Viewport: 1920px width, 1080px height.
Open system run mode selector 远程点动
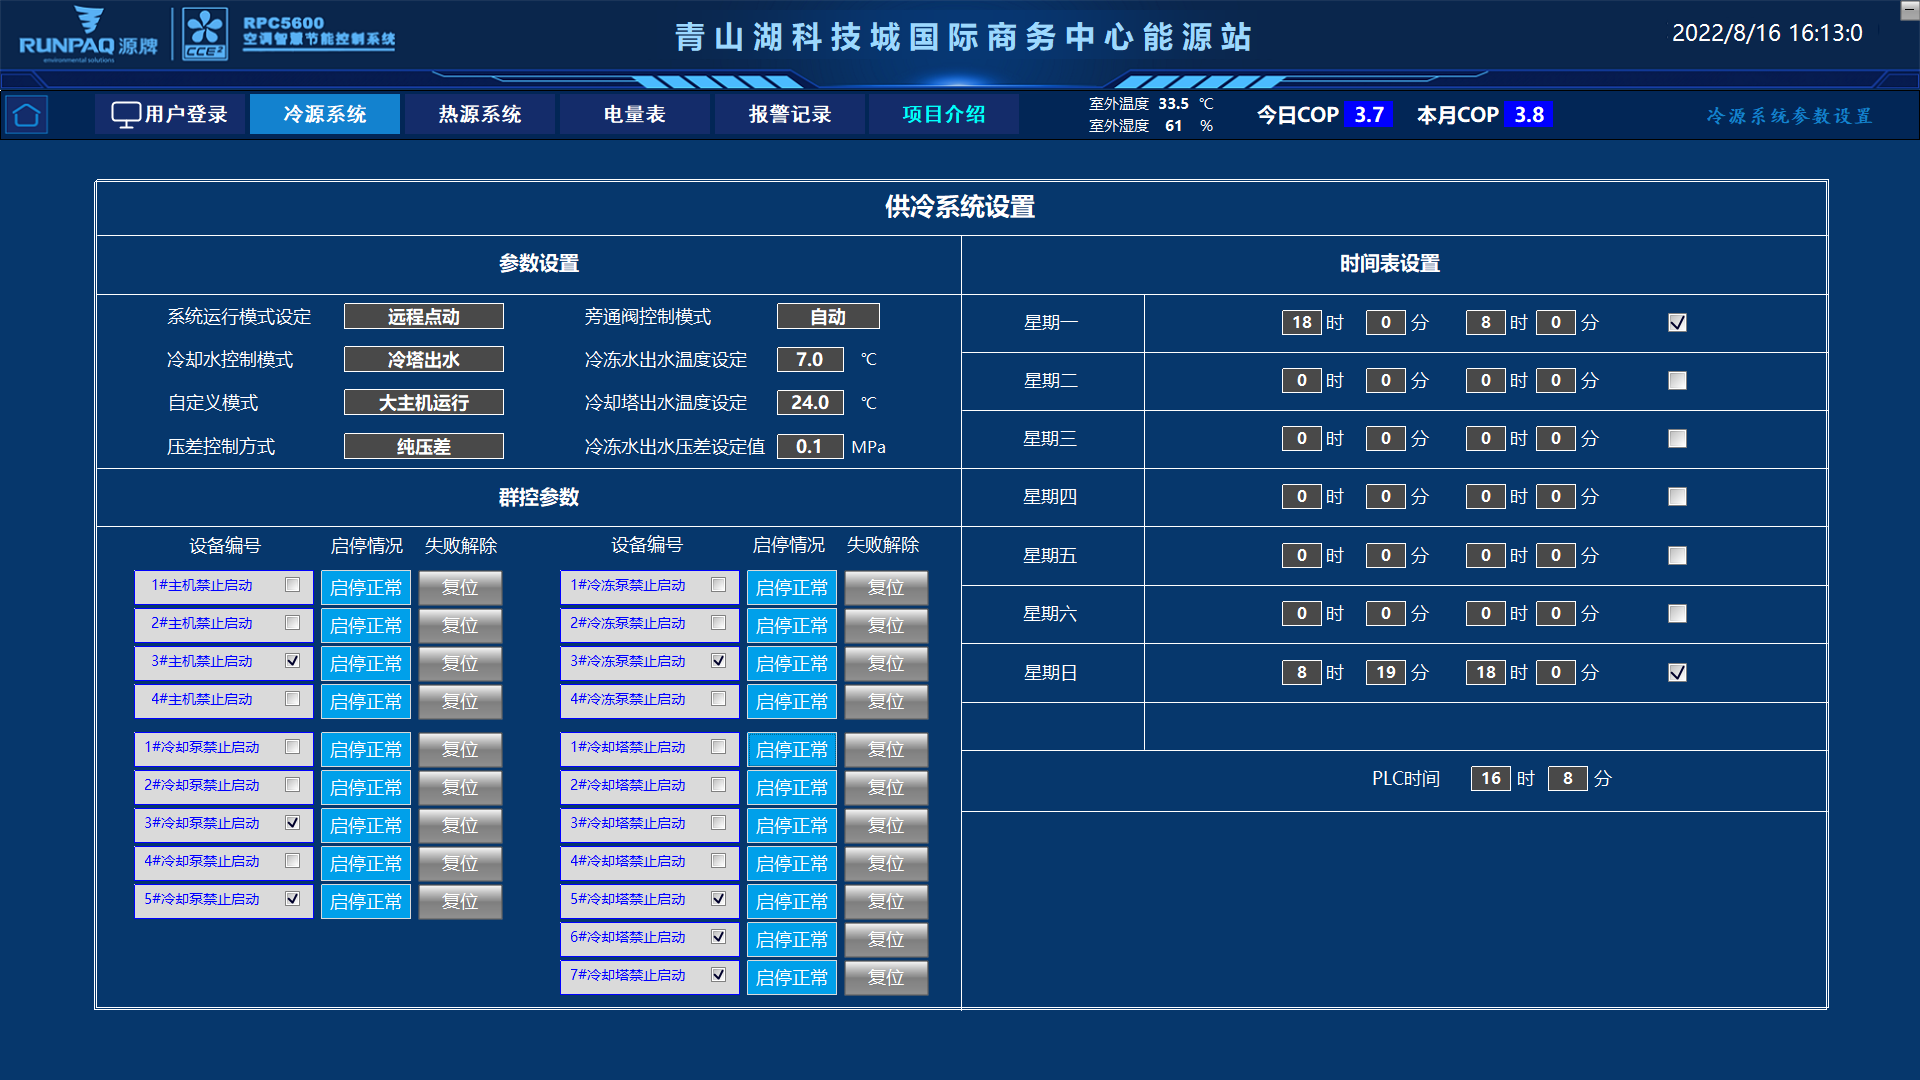[423, 316]
